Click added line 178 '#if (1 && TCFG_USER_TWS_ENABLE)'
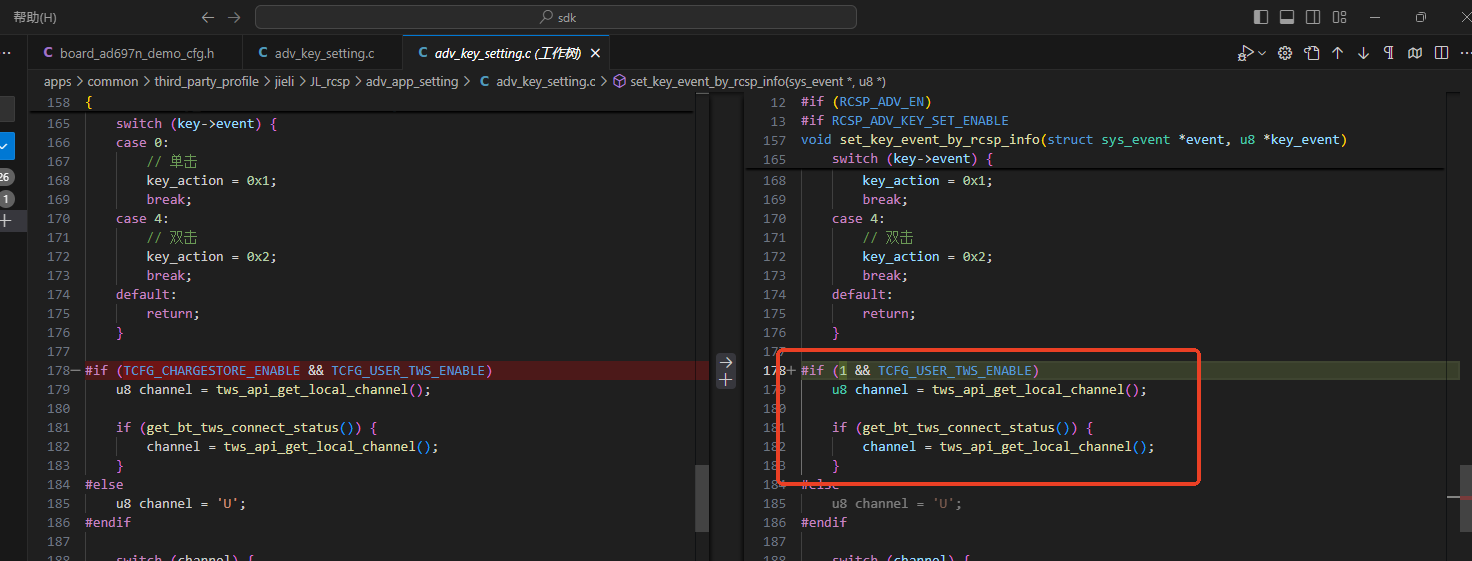The height and width of the screenshot is (561, 1472). (920, 370)
